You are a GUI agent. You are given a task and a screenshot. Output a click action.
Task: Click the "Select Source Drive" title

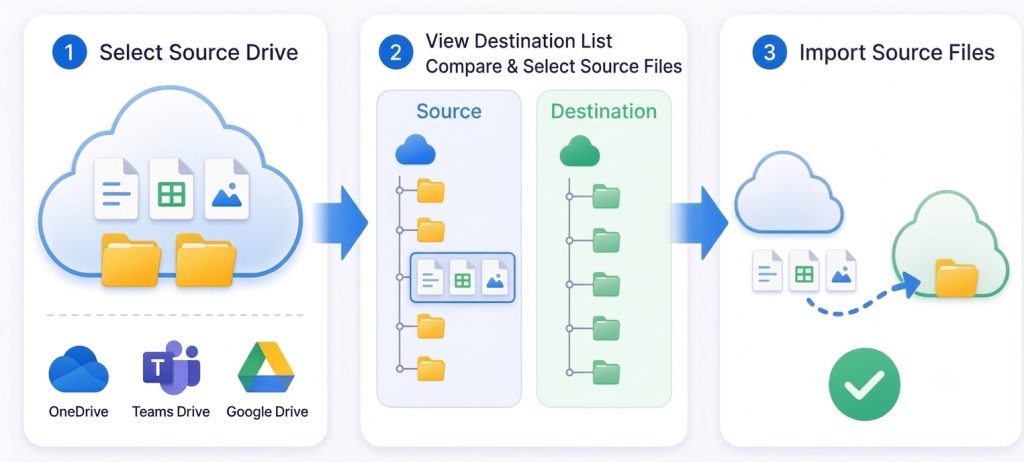pos(199,52)
